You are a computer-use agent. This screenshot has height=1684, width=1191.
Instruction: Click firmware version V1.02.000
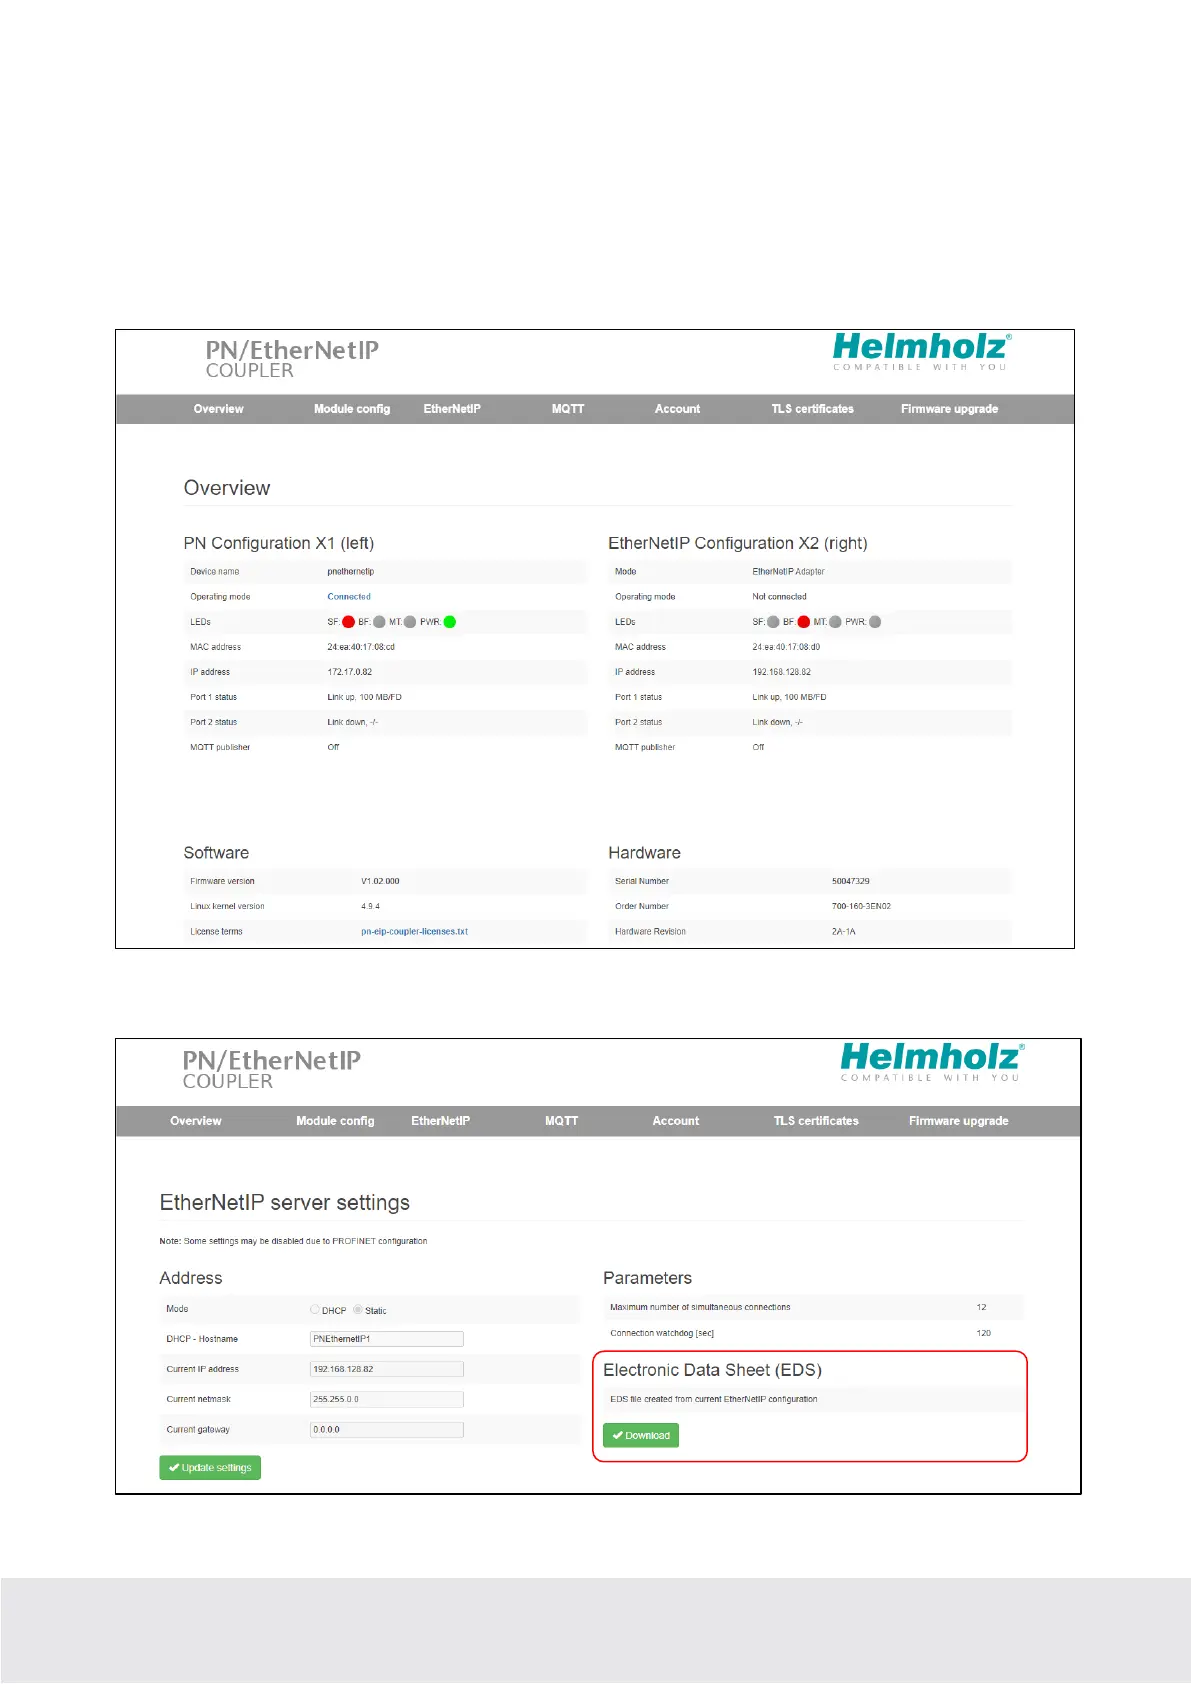tap(380, 882)
